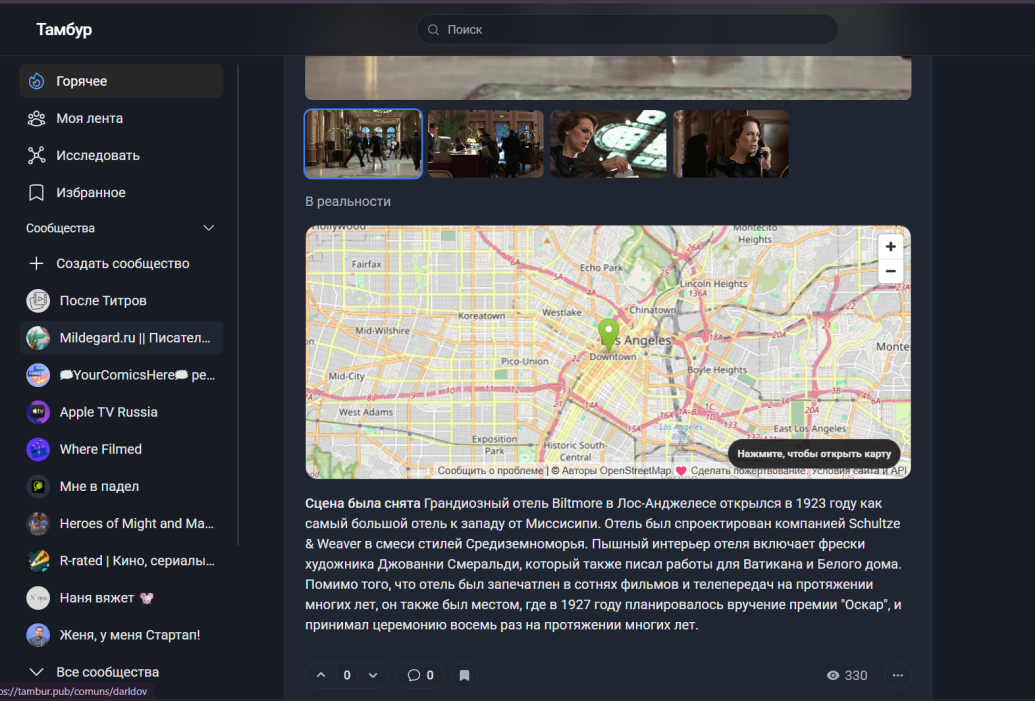Open Авторы OpenStreetMap link

pos(616,471)
